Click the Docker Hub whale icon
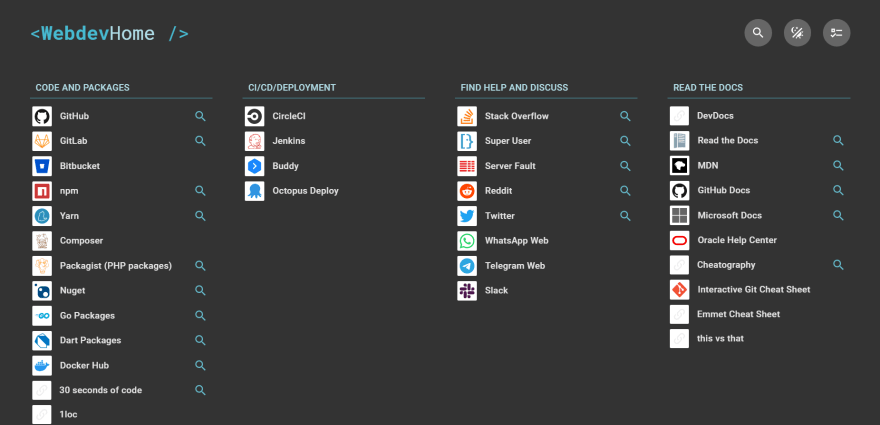This screenshot has width=880, height=425. (42, 365)
